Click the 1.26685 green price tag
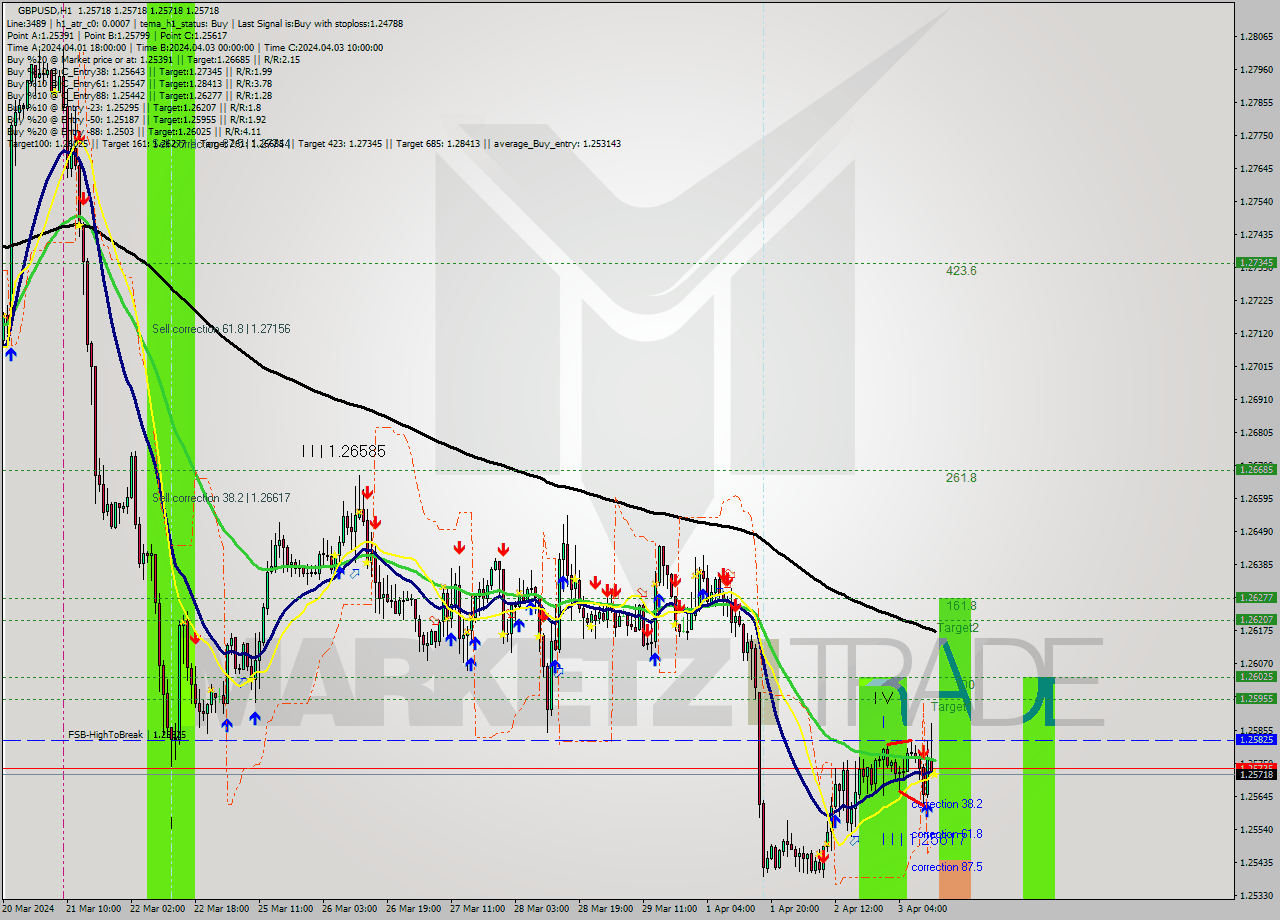 tap(1256, 469)
